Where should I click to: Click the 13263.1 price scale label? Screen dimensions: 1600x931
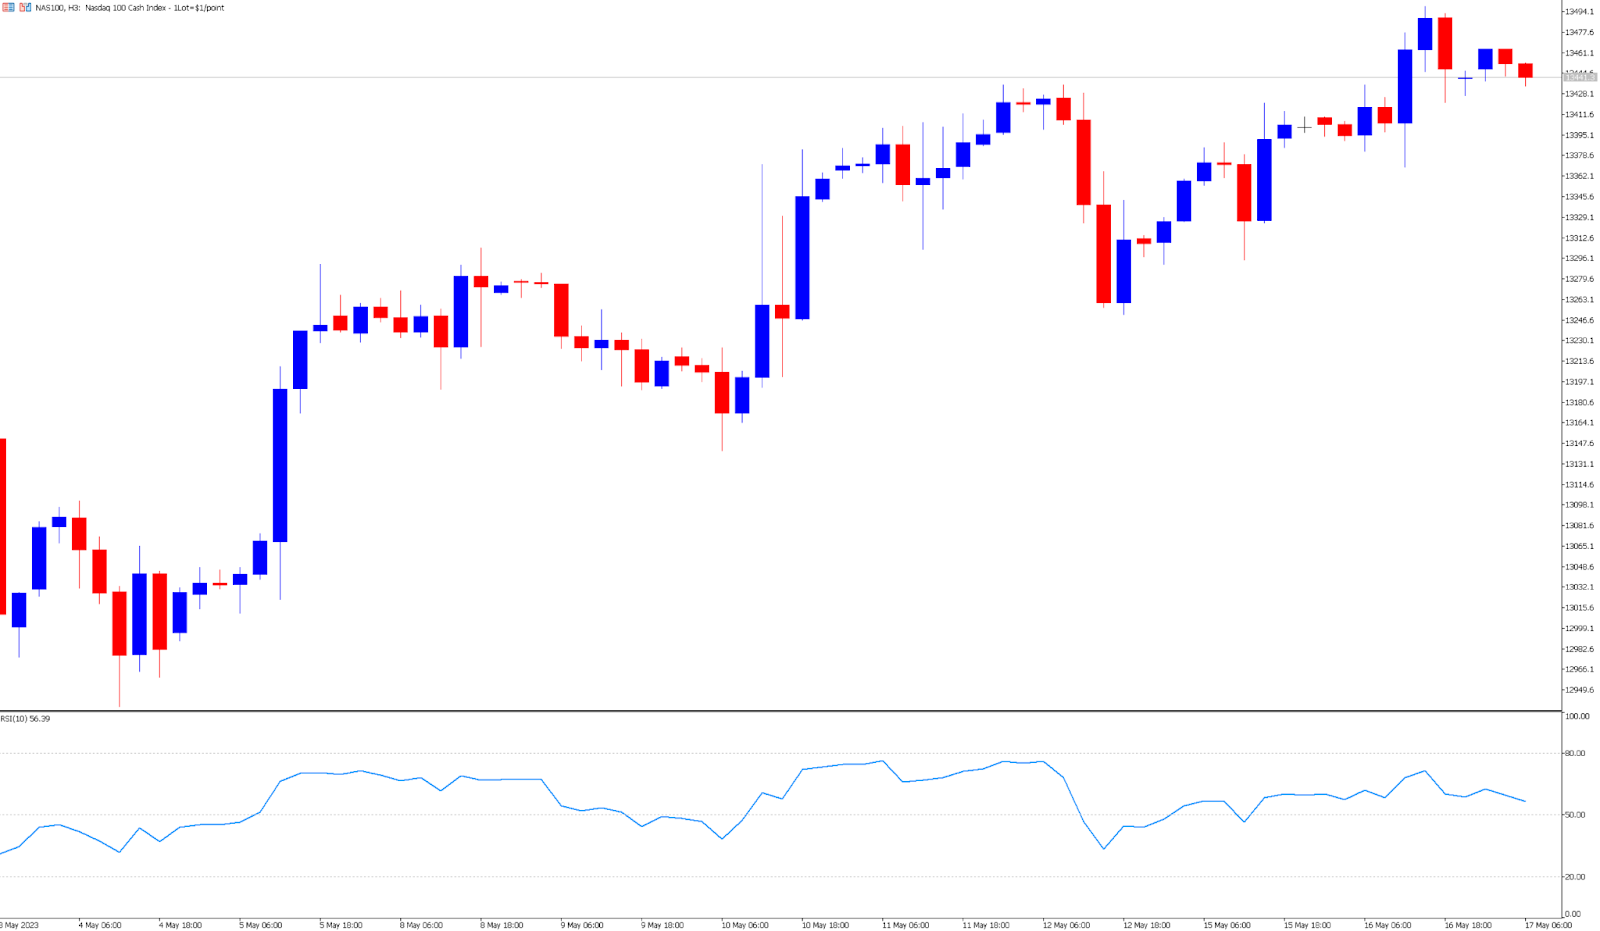[x=1580, y=300]
